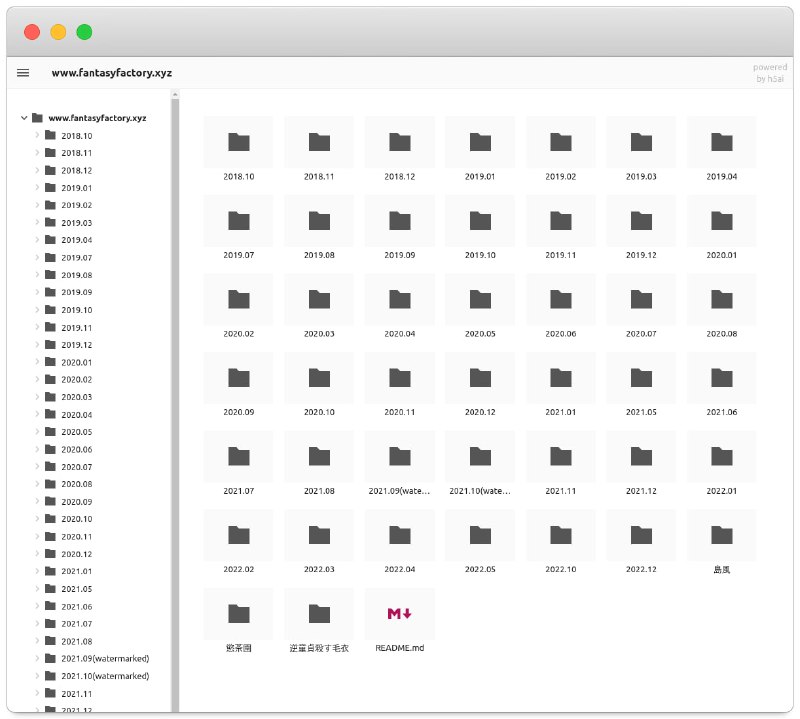The width and height of the screenshot is (800, 719).
Task: Open the 2022.05 folder in main grid
Action: pyautogui.click(x=480, y=535)
